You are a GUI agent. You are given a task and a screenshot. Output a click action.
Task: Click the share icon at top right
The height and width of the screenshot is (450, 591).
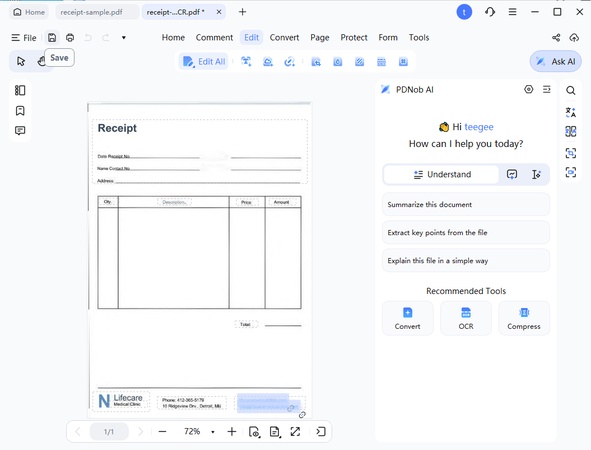pos(556,37)
